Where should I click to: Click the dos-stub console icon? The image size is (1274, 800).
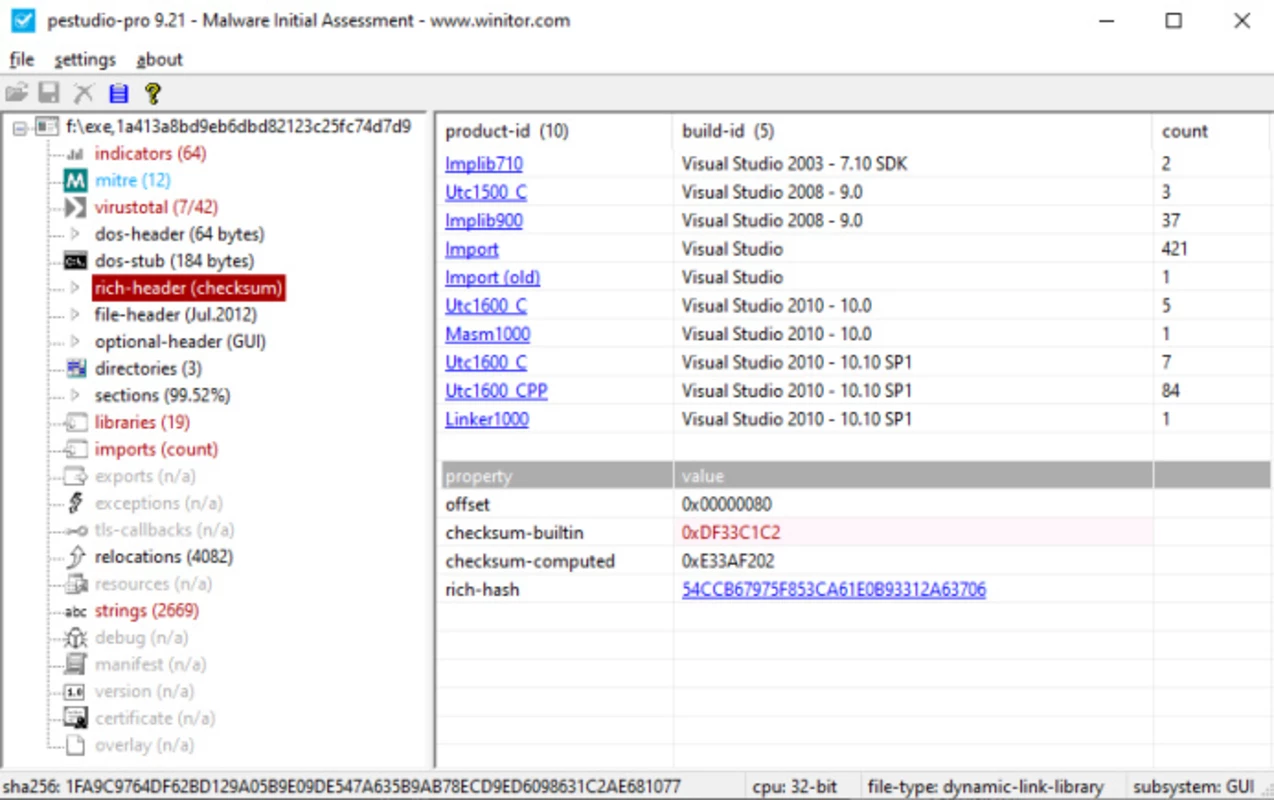(x=75, y=261)
